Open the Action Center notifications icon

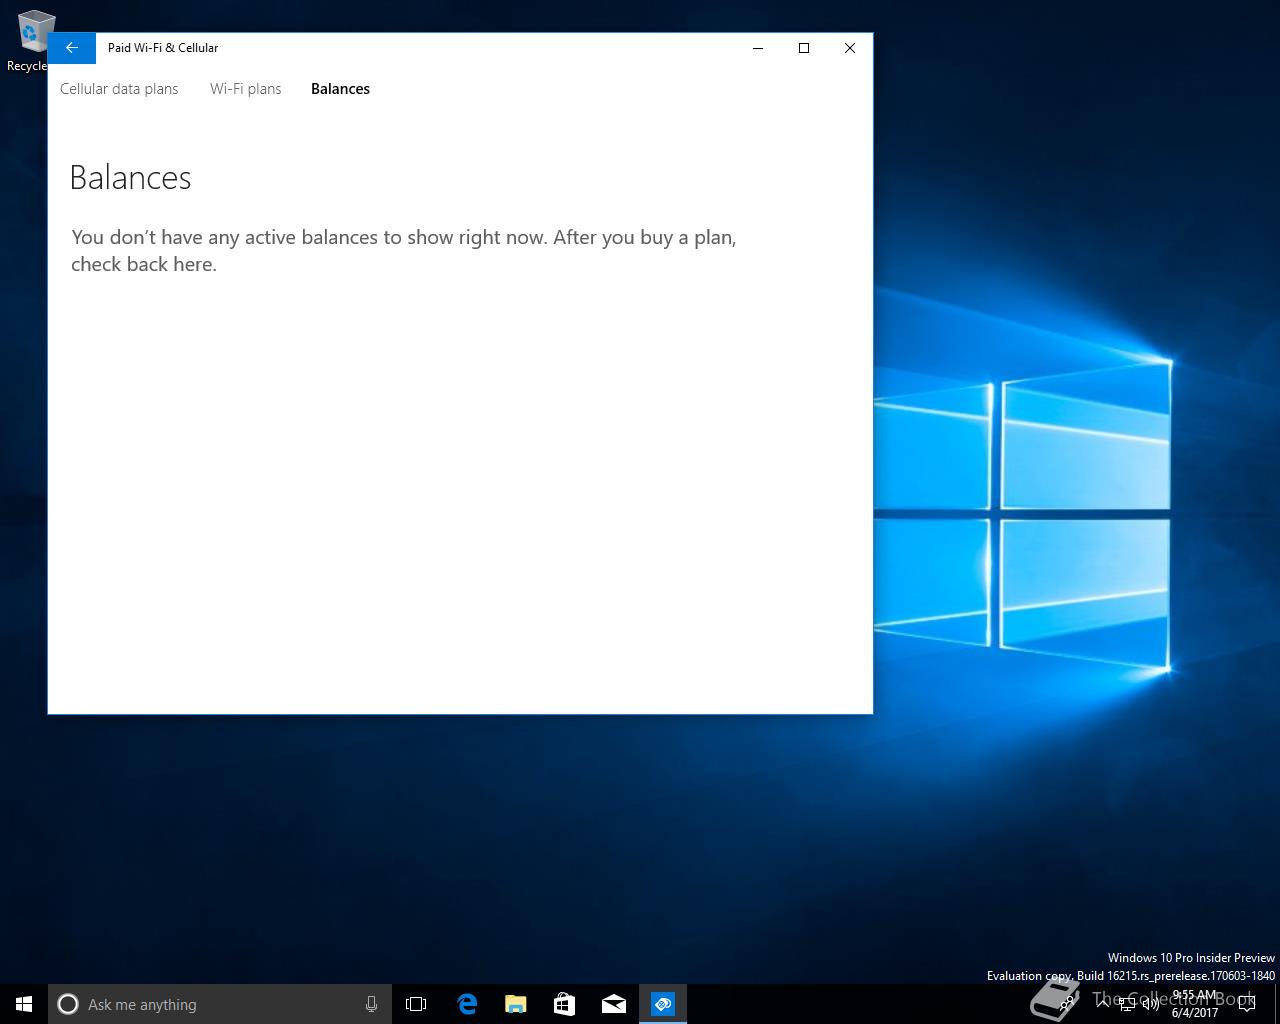tap(1246, 1004)
